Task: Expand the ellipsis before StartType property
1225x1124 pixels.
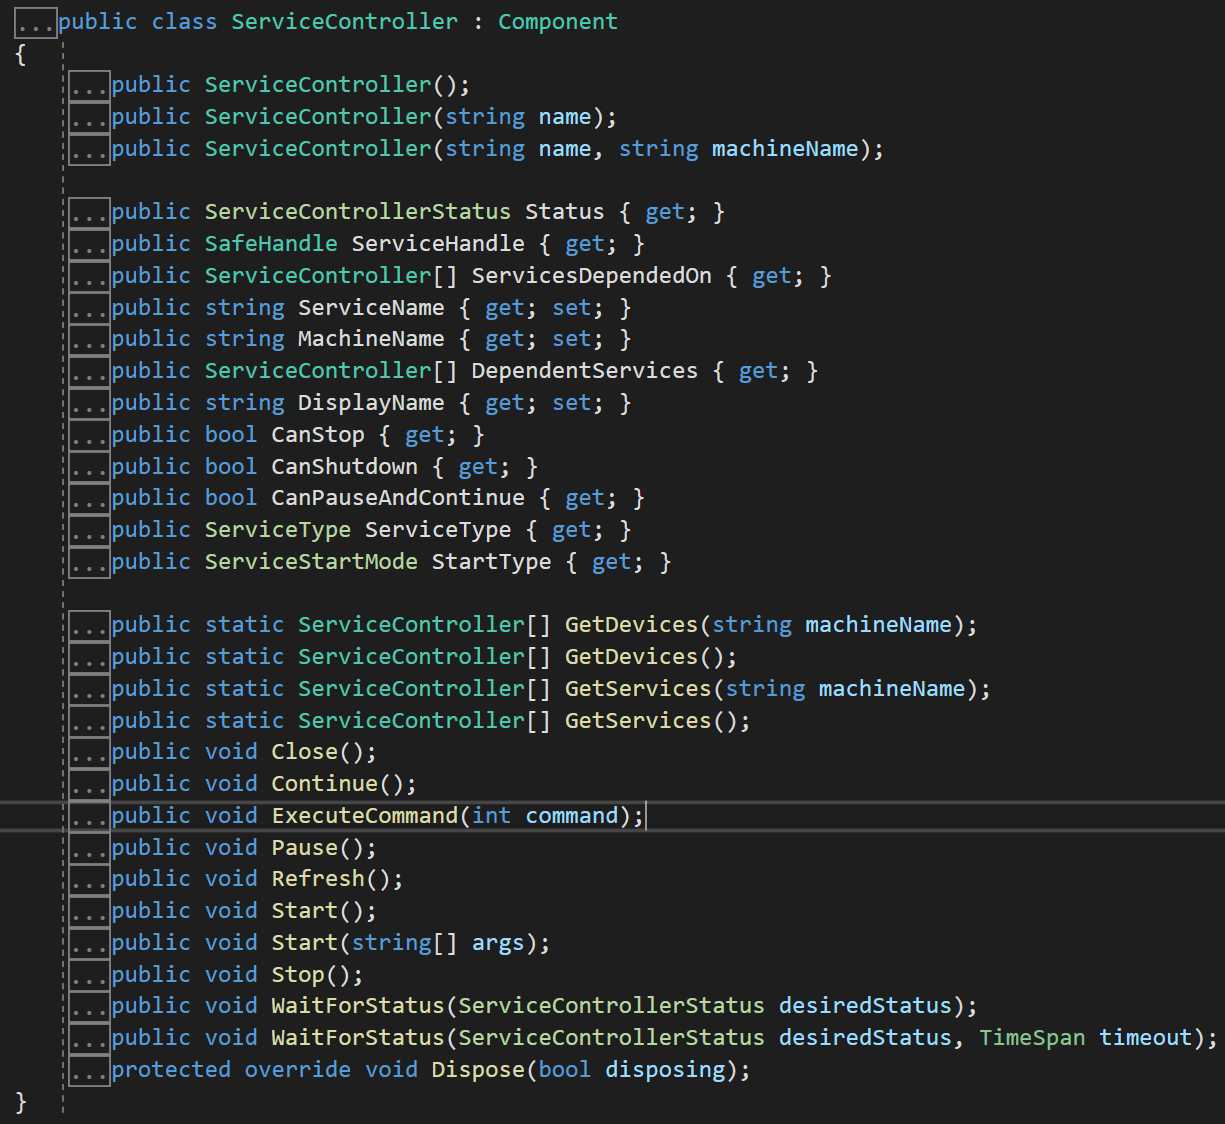Action: coord(90,563)
